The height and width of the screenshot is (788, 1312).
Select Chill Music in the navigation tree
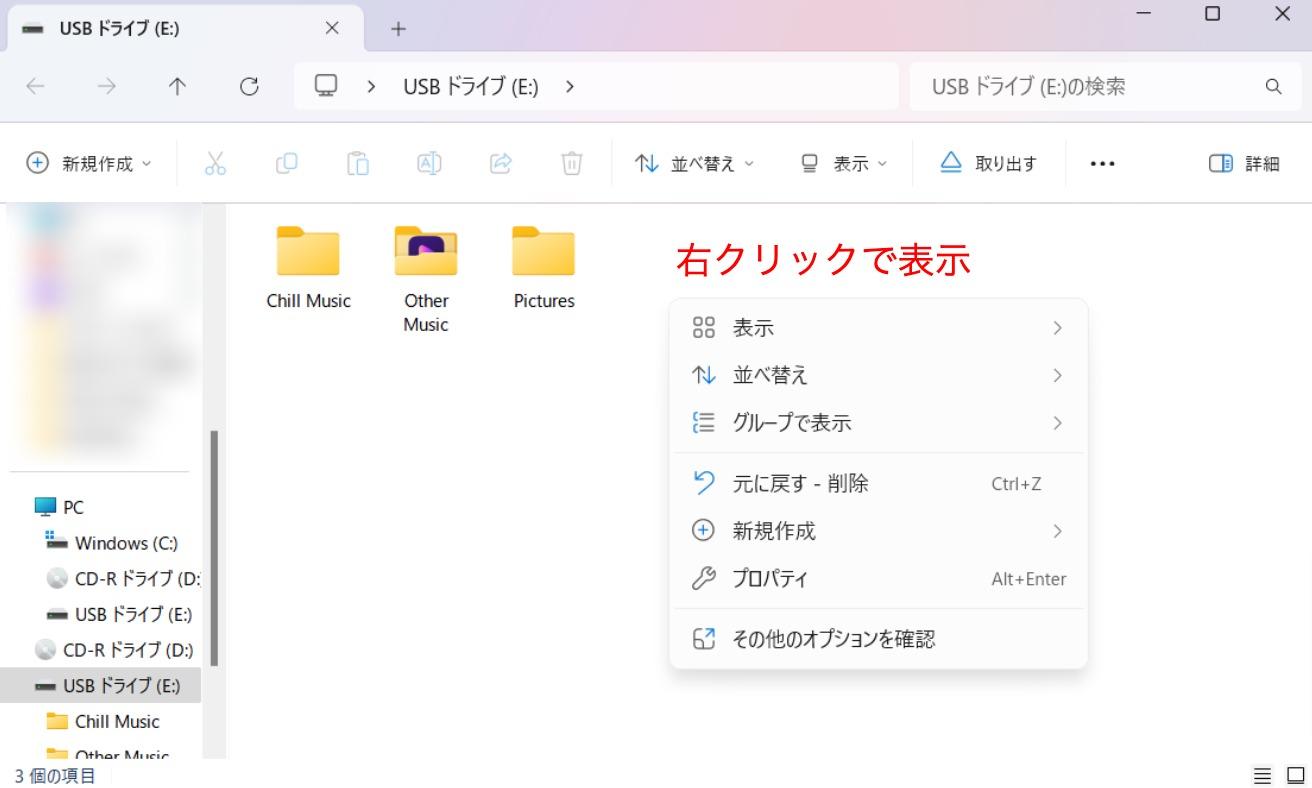[105, 721]
